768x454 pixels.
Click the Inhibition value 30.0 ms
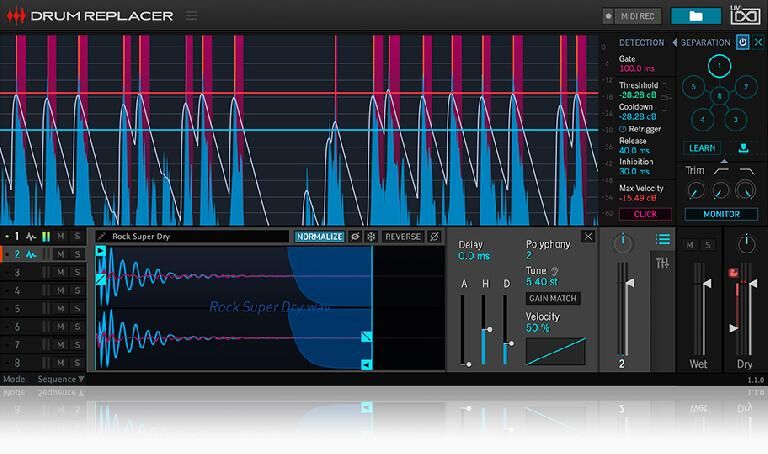coord(634,171)
